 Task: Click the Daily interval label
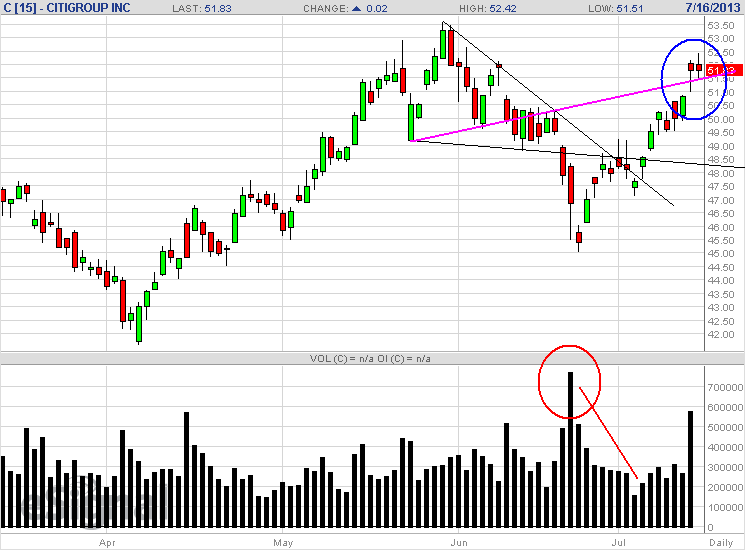tap(721, 542)
